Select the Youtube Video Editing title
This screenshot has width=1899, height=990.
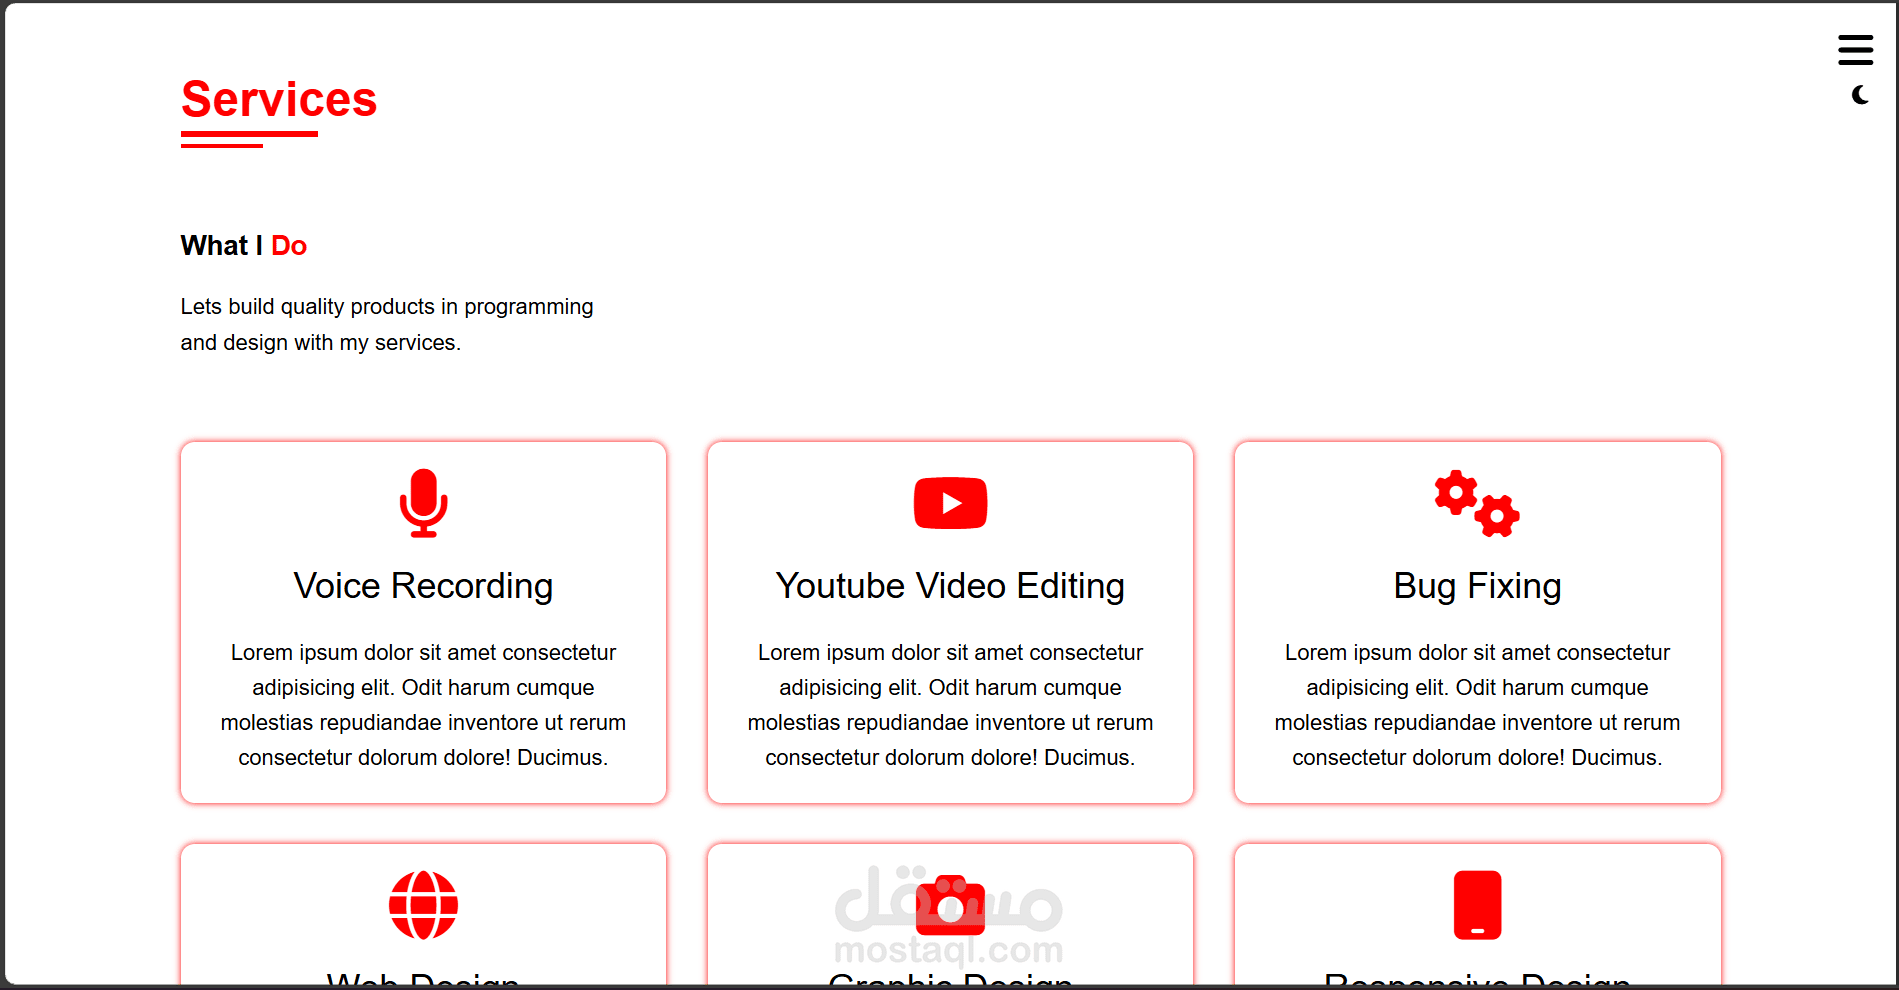pos(950,586)
